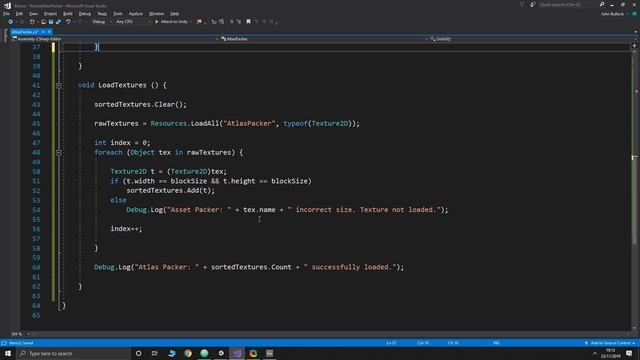Click the notifications flag icon in title bar
The width and height of the screenshot is (640, 360).
point(522,4)
